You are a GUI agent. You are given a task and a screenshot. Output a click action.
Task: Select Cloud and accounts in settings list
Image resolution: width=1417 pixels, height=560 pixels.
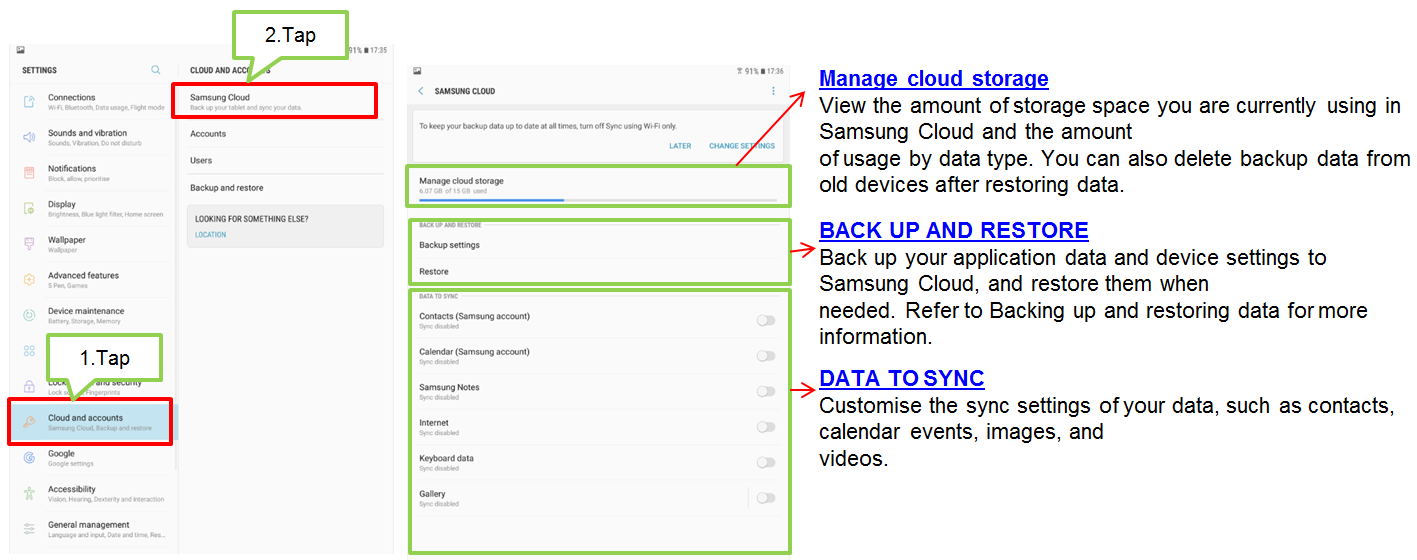click(91, 422)
